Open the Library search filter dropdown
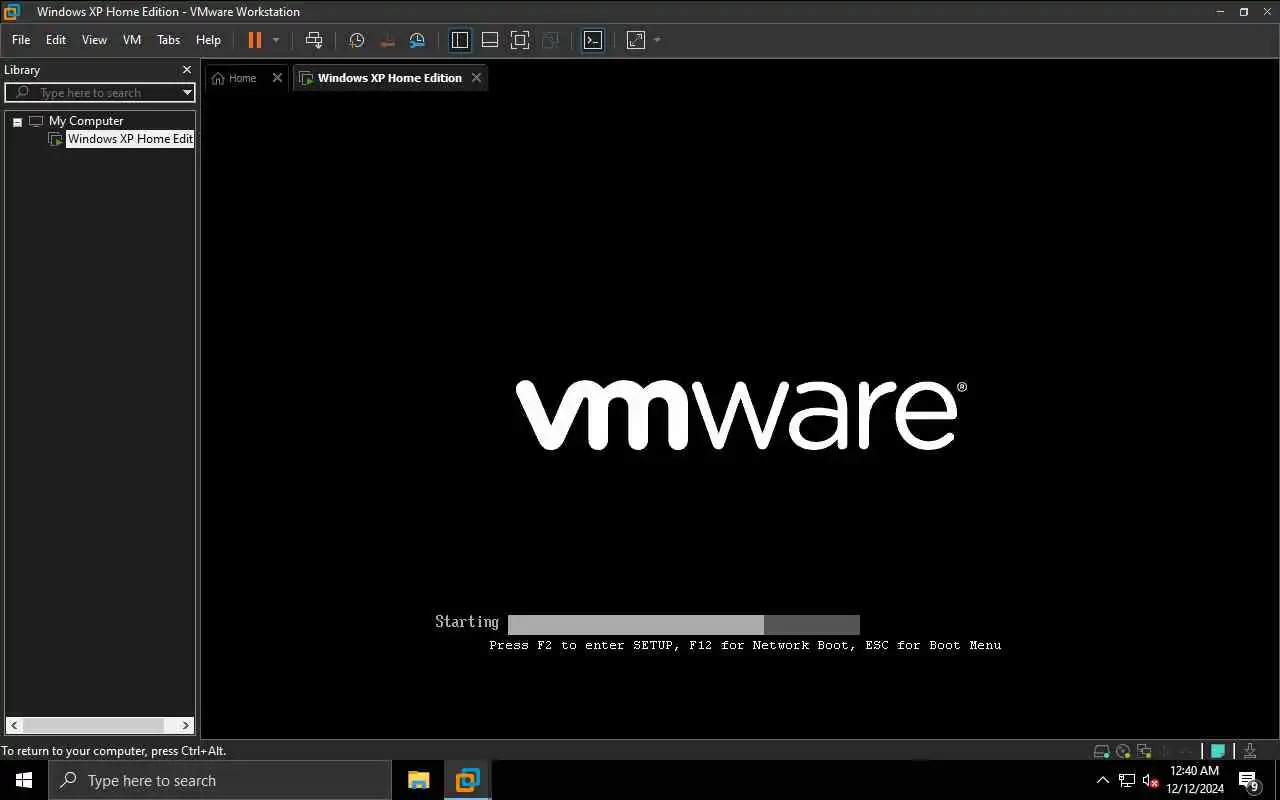The width and height of the screenshot is (1280, 800). coord(187,93)
